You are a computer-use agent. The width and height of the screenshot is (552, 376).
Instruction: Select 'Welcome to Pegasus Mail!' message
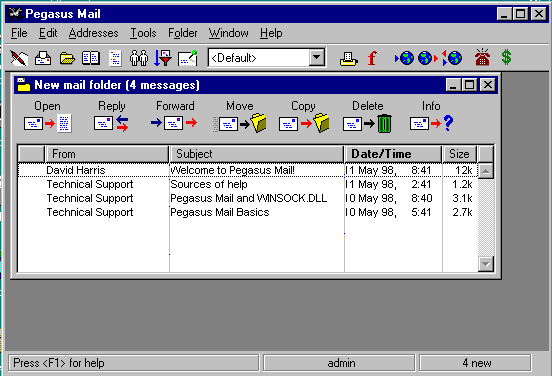coord(248,170)
